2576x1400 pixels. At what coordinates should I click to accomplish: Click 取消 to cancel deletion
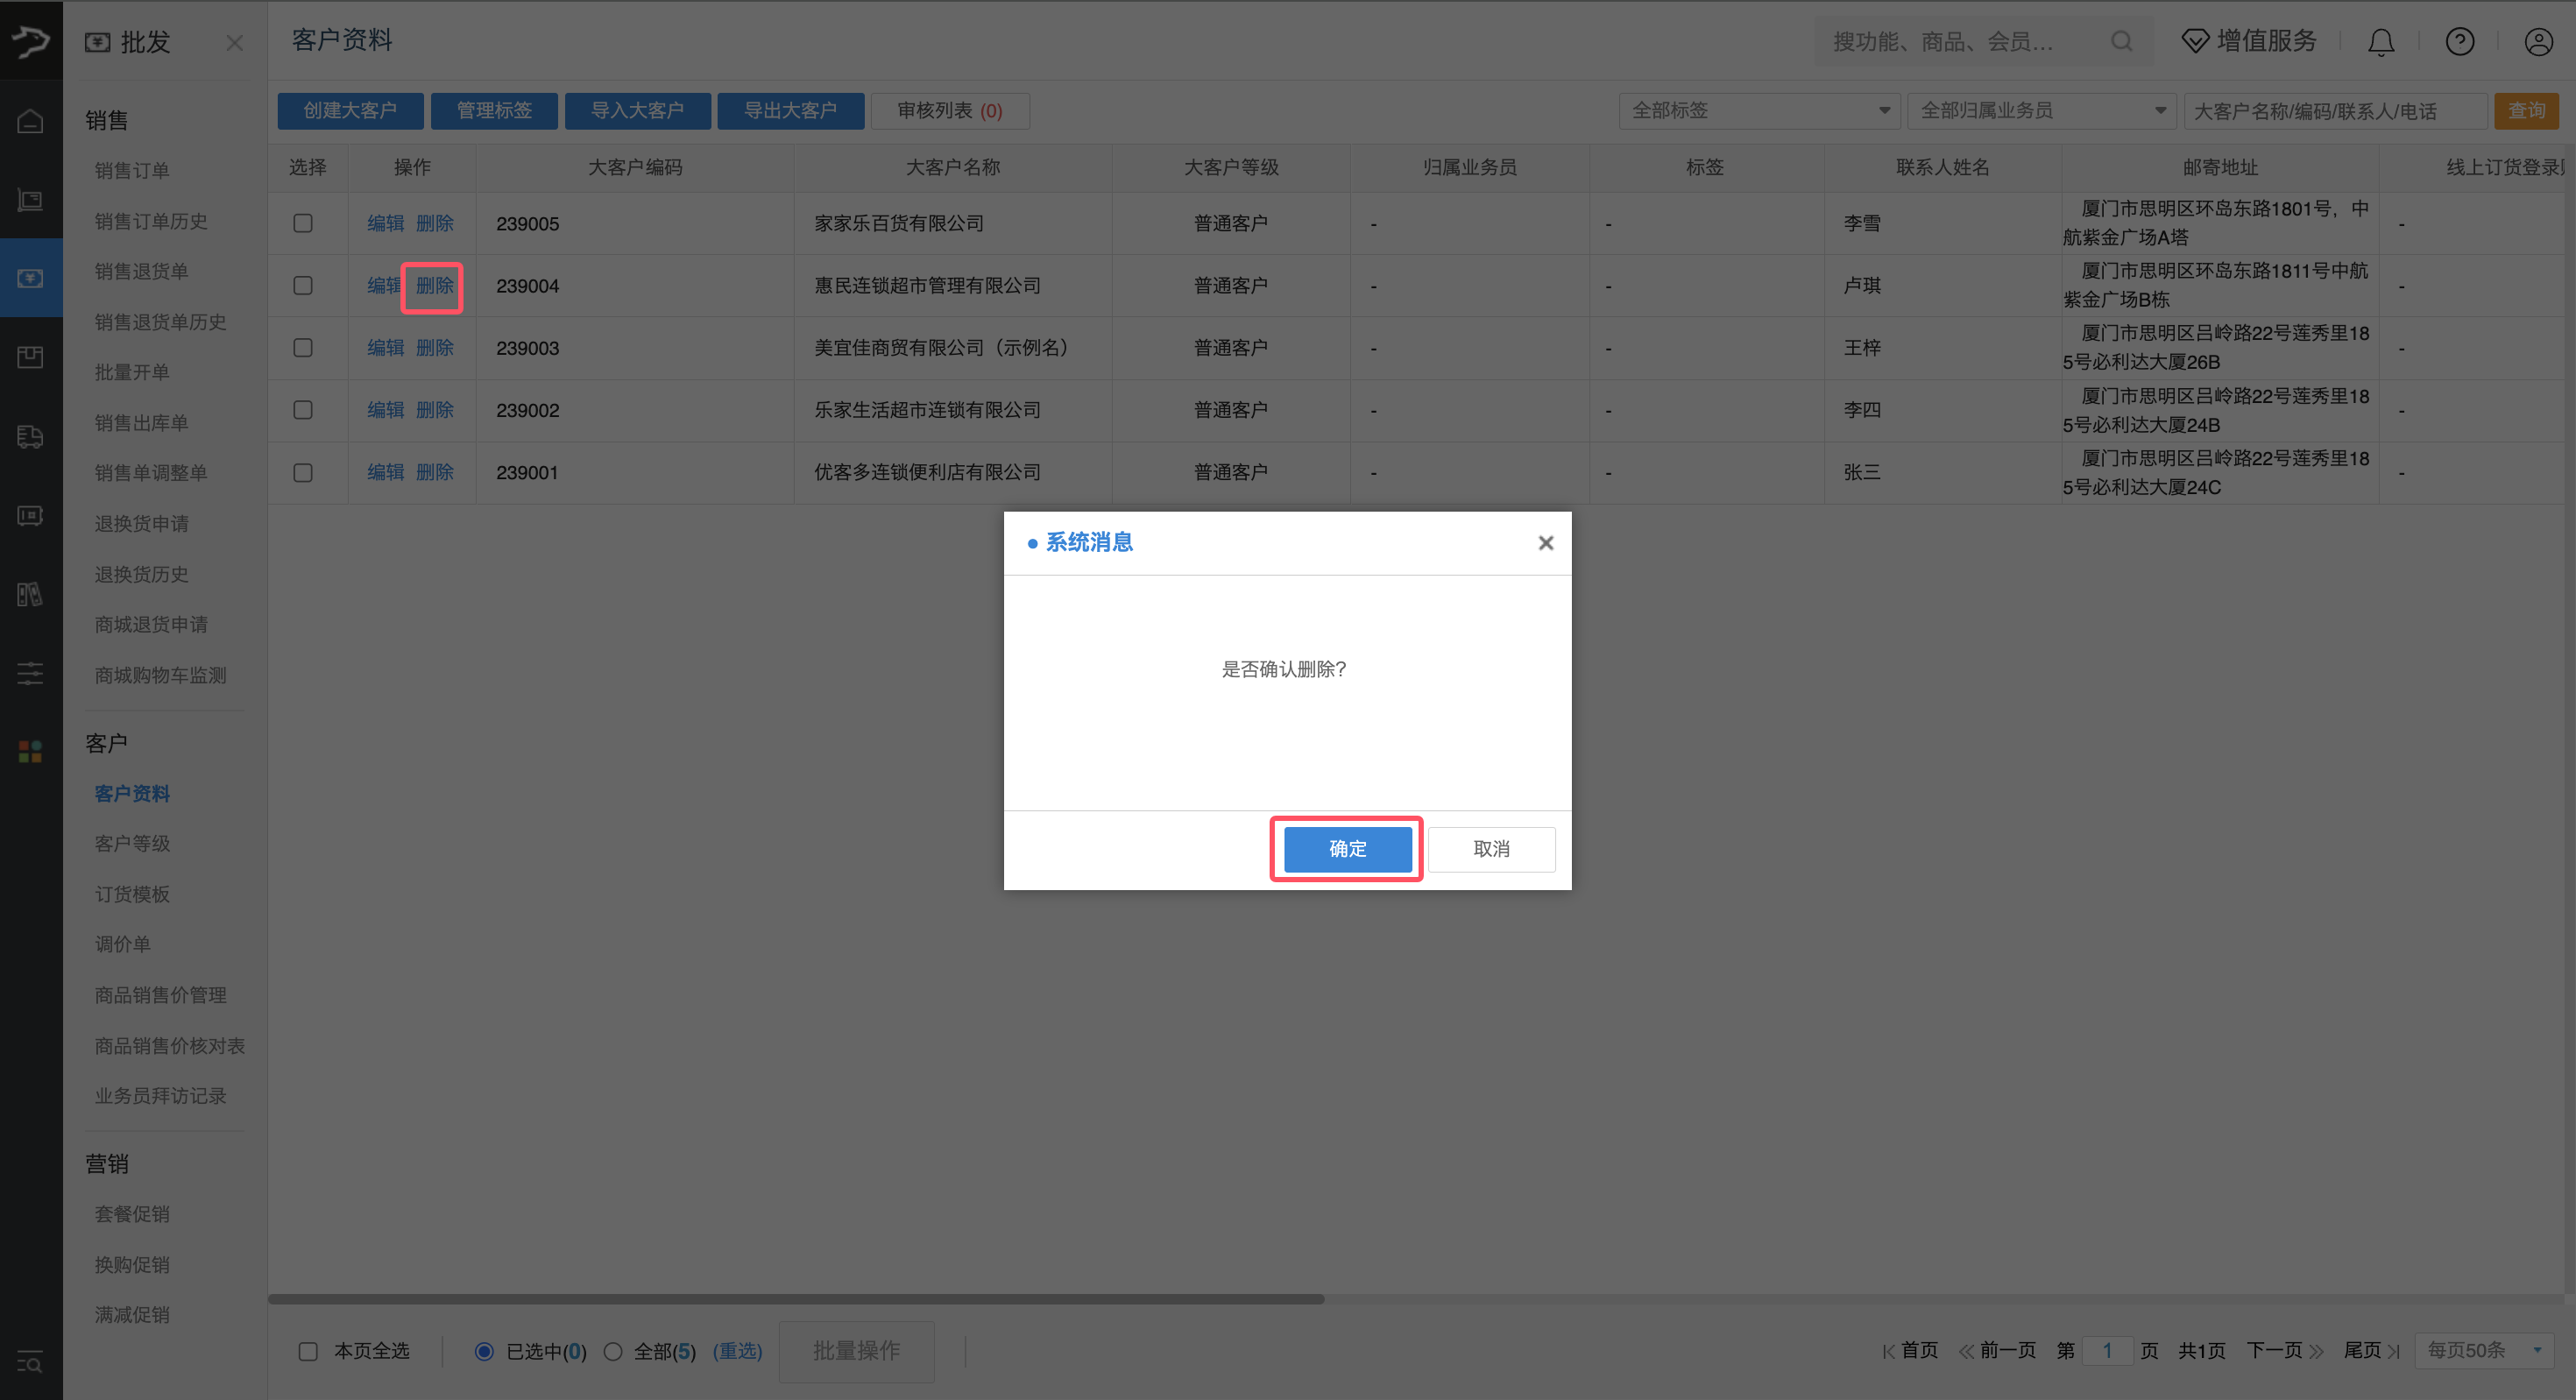click(x=1490, y=849)
